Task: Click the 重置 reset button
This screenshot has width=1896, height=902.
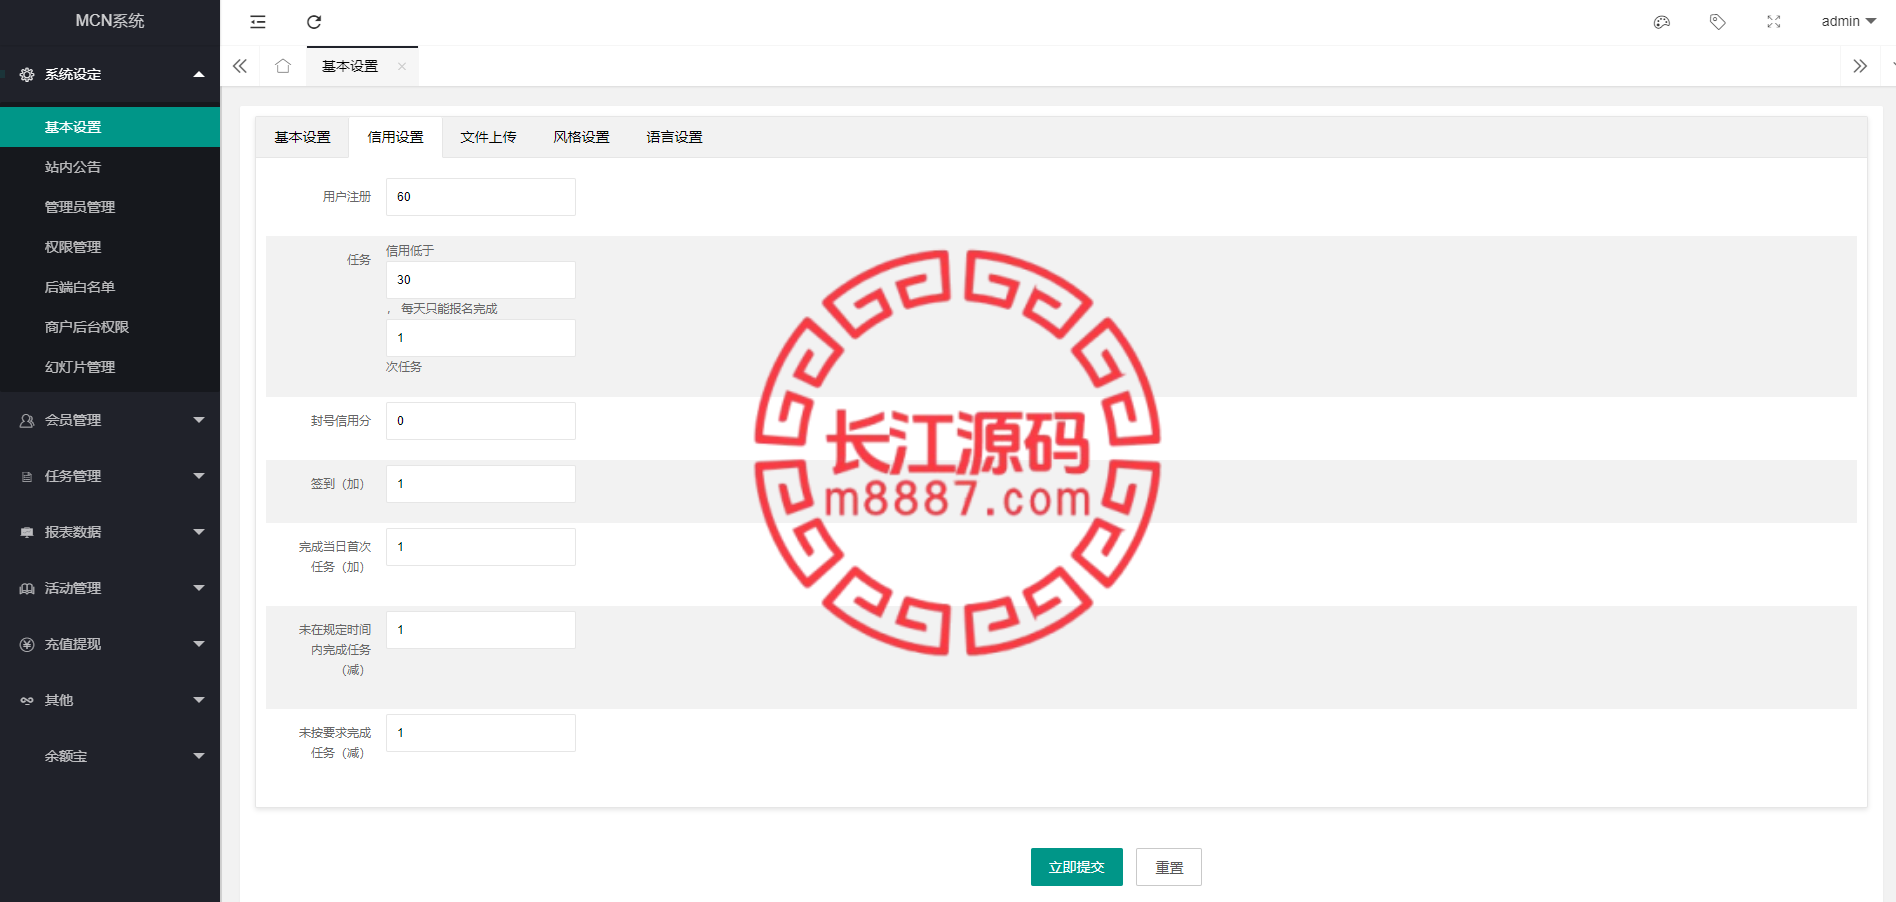Action: (x=1169, y=867)
